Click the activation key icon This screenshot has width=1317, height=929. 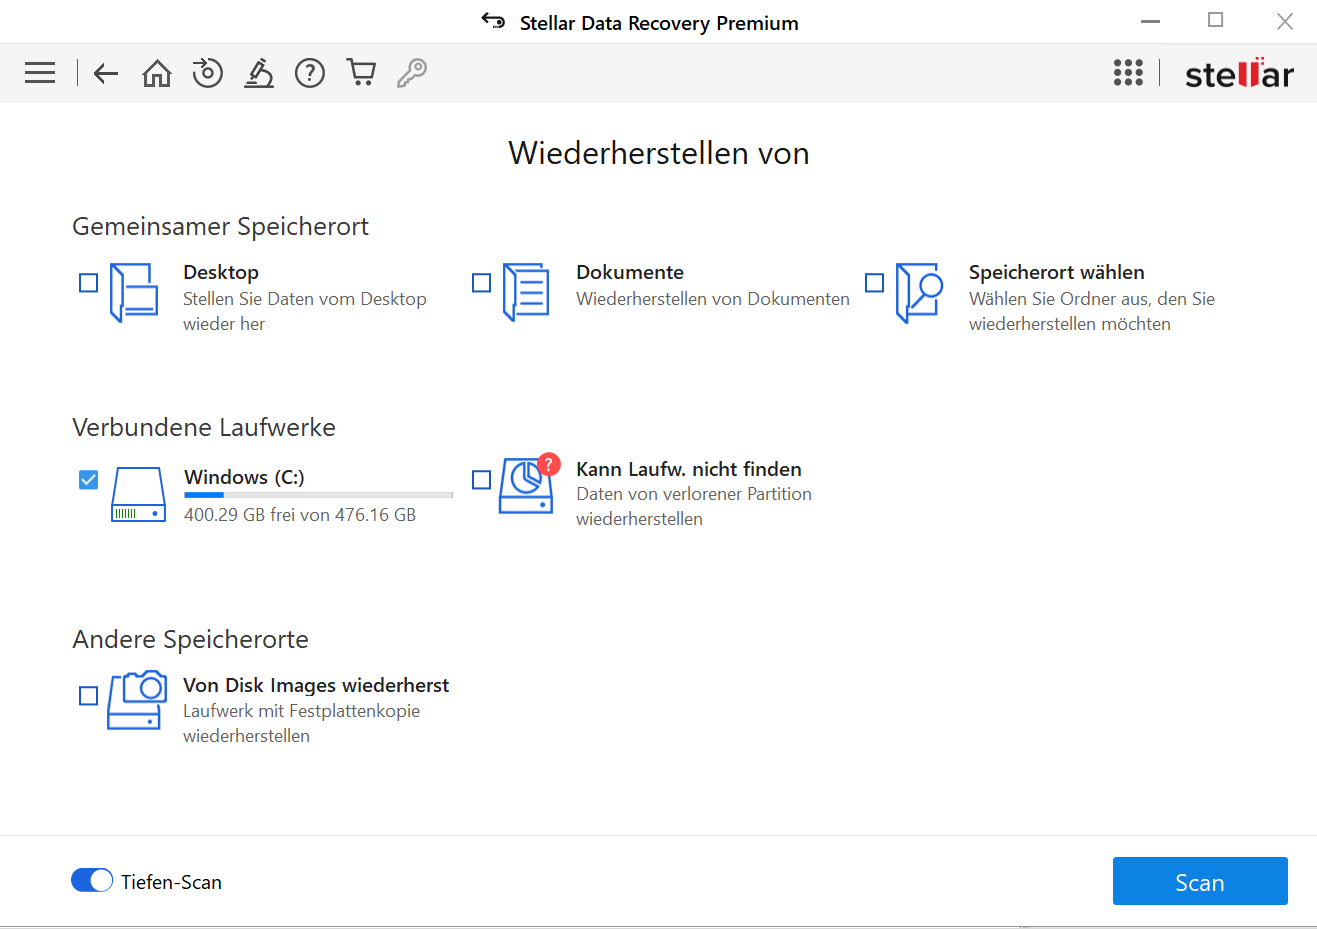(x=412, y=73)
